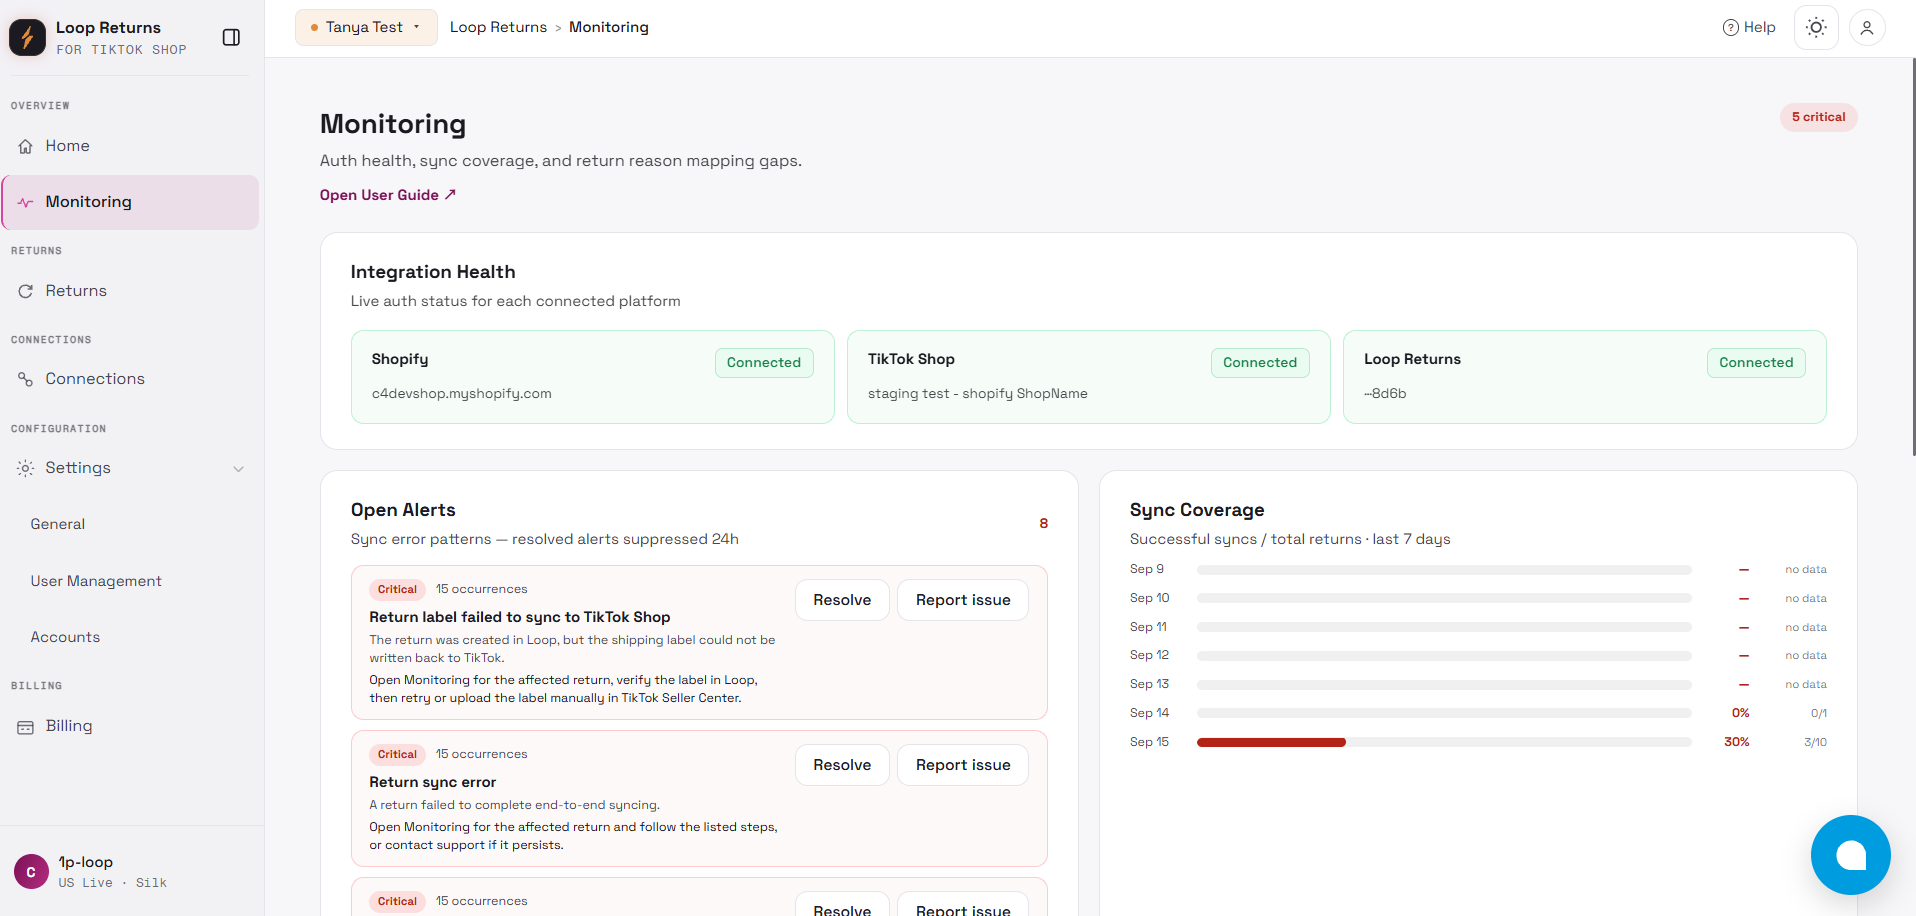Collapse the Settings submenu chevron
The image size is (1916, 916).
point(238,468)
